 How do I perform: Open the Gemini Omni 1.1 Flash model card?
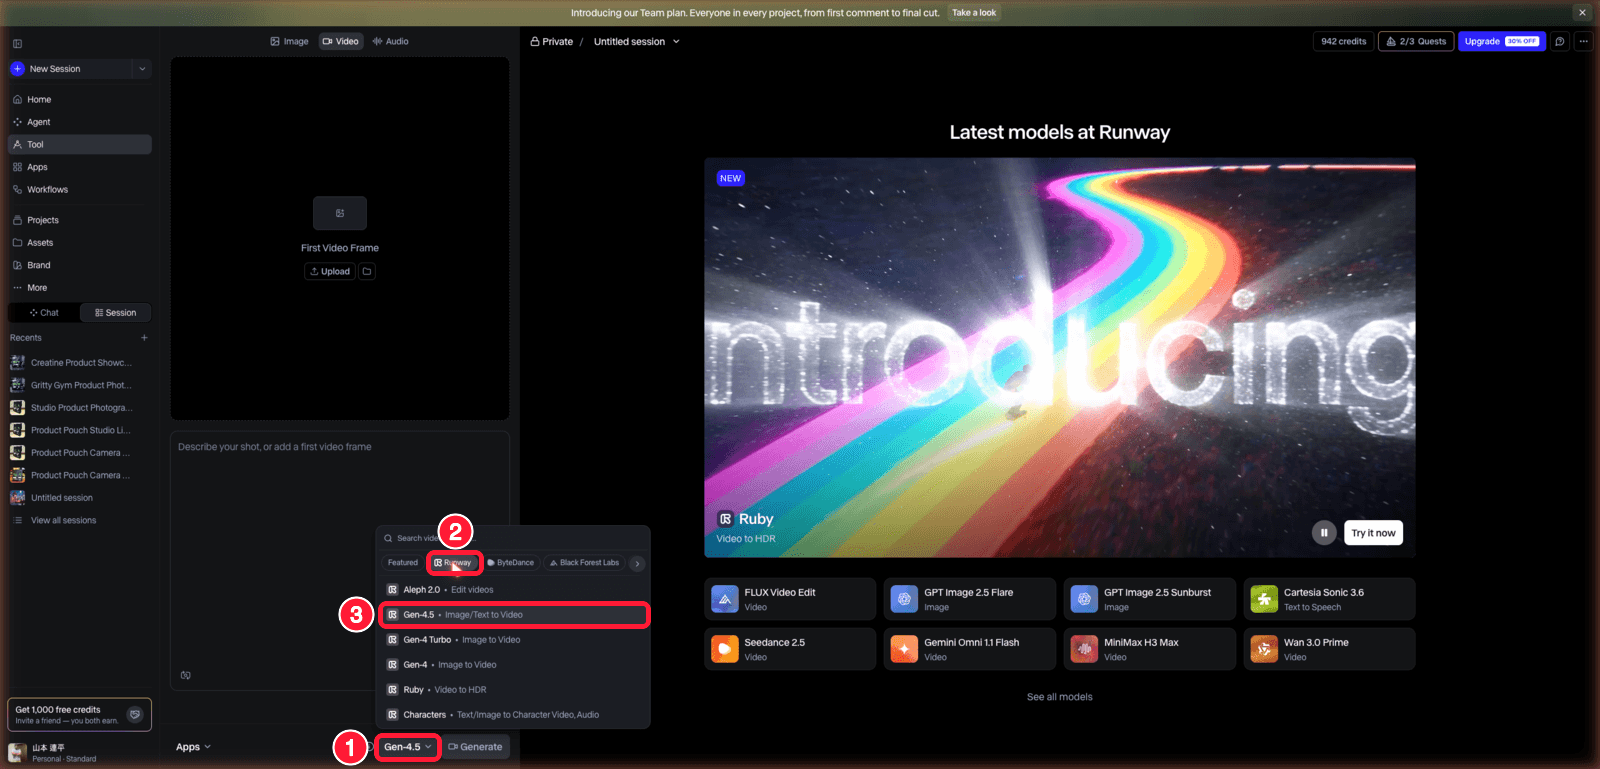tap(970, 649)
